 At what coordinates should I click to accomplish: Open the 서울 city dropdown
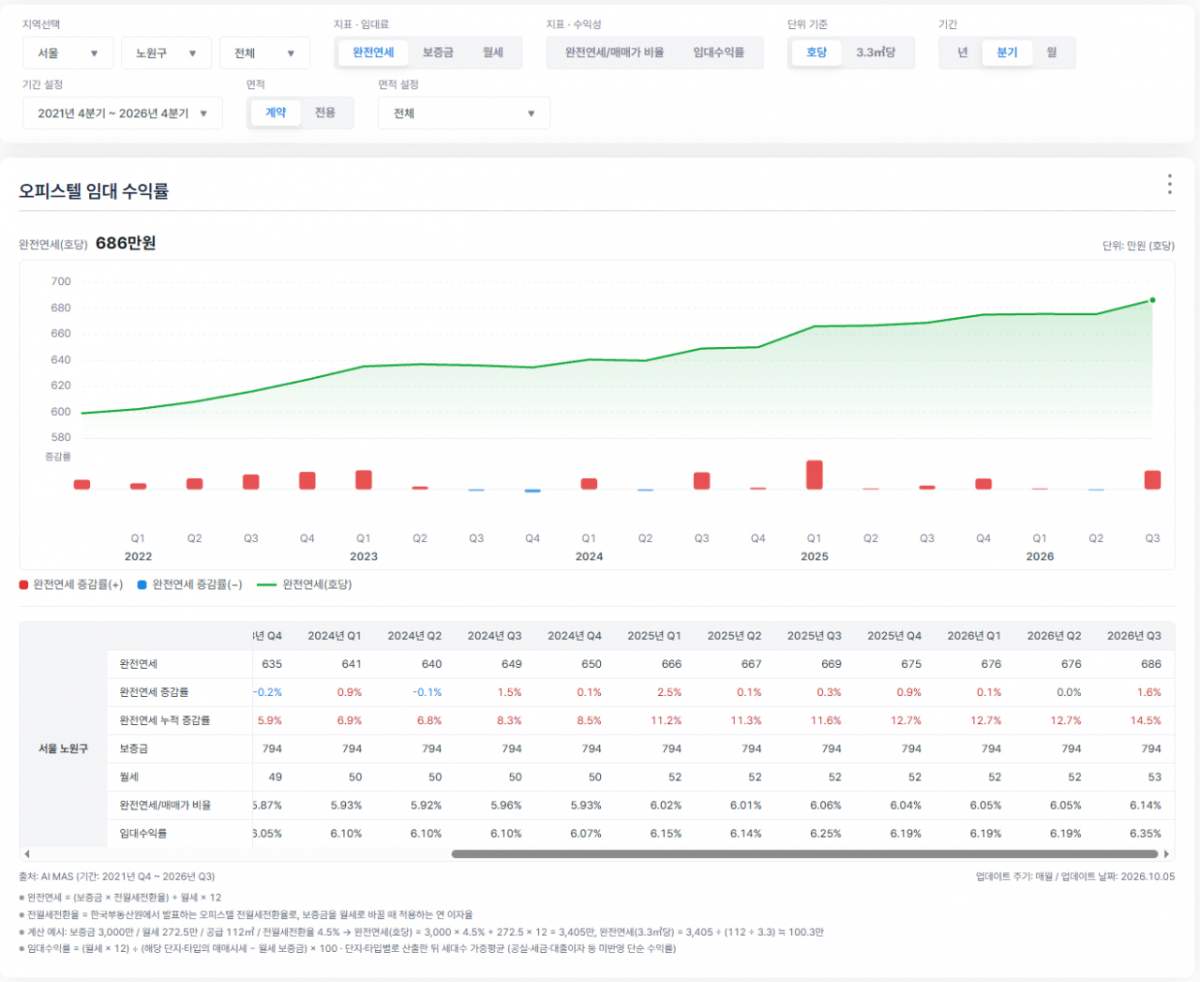68,53
